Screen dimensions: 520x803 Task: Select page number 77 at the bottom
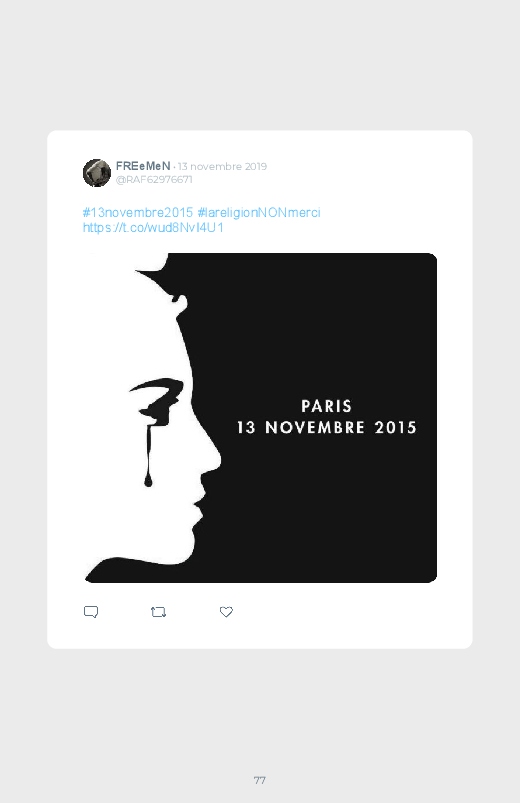[x=260, y=780]
